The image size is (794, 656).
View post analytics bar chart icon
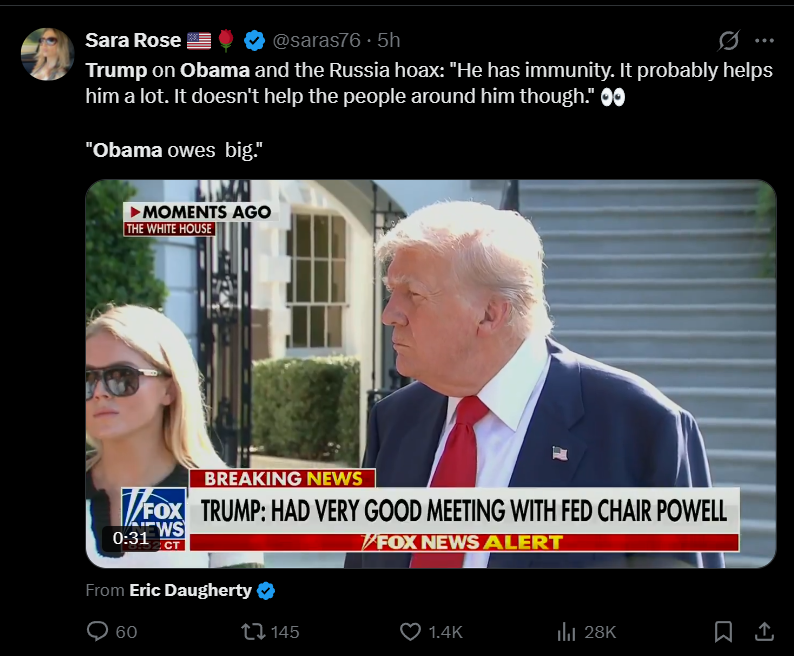point(566,632)
